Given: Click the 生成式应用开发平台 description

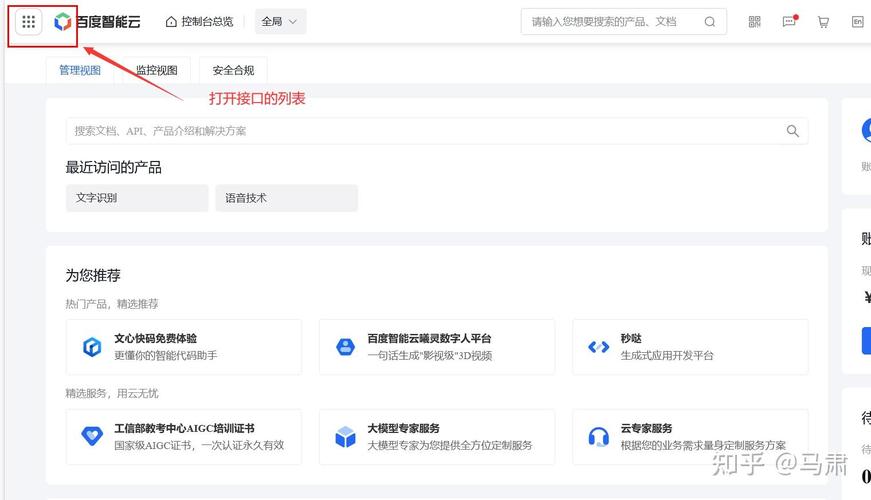Looking at the screenshot, I should coord(667,356).
